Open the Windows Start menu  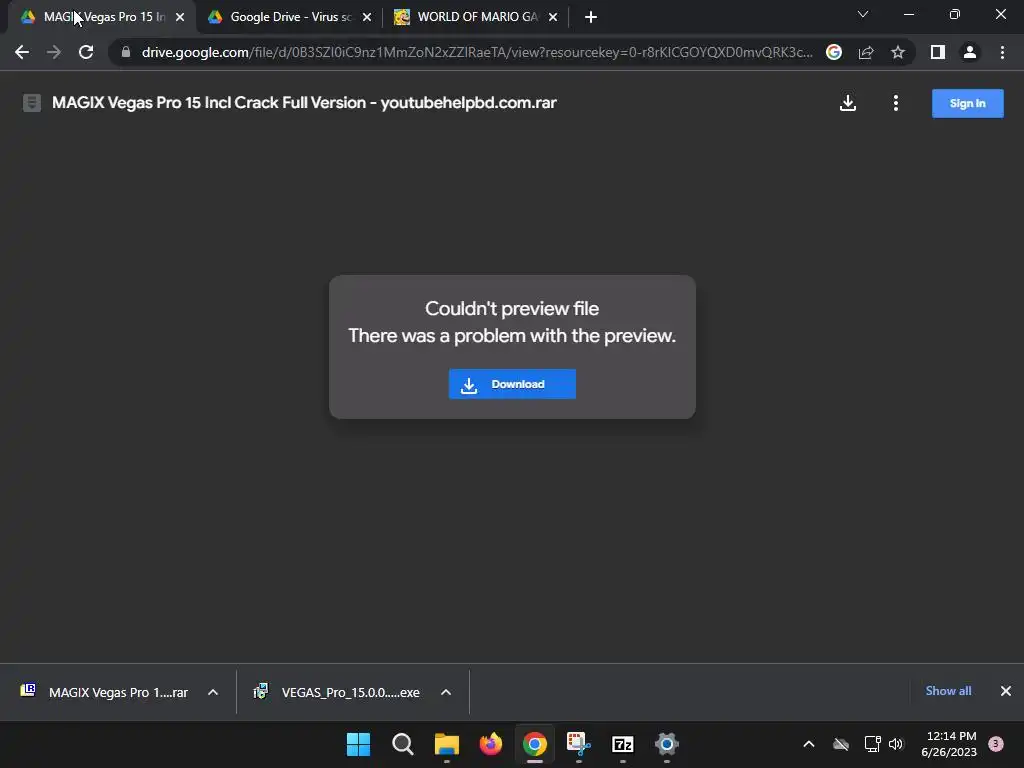click(x=359, y=744)
